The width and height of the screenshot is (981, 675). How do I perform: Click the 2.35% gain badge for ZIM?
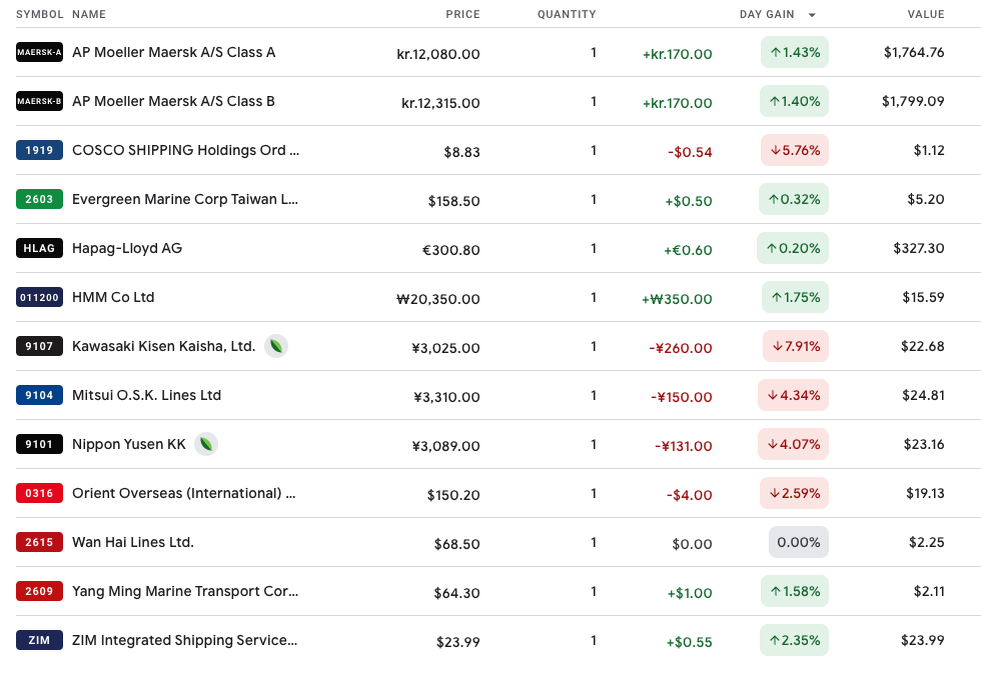pyautogui.click(x=795, y=640)
